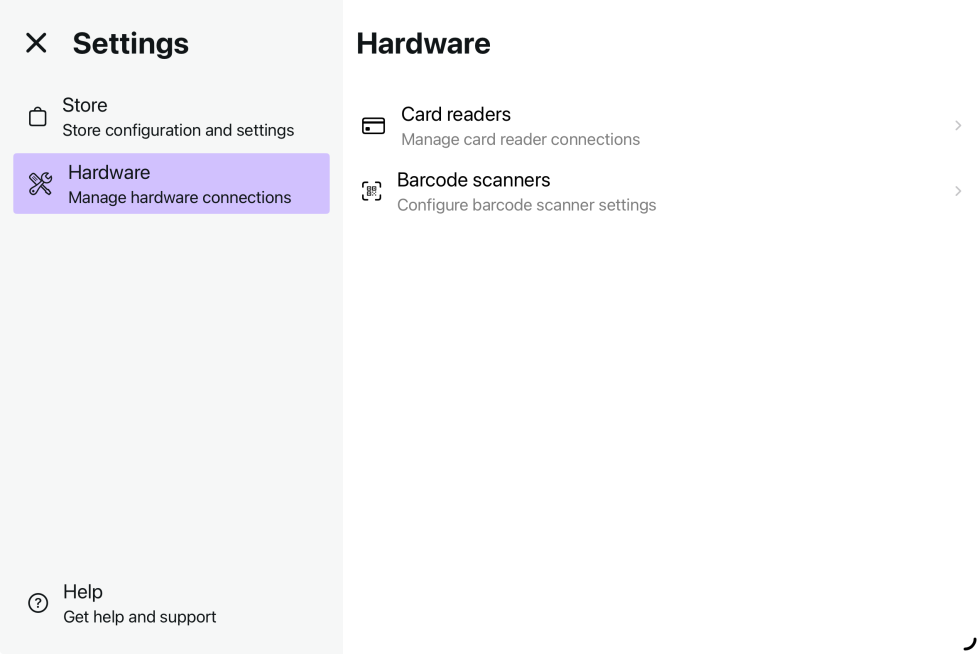Open Help from the sidebar
Screen dimensions: 980x654
pos(83,591)
